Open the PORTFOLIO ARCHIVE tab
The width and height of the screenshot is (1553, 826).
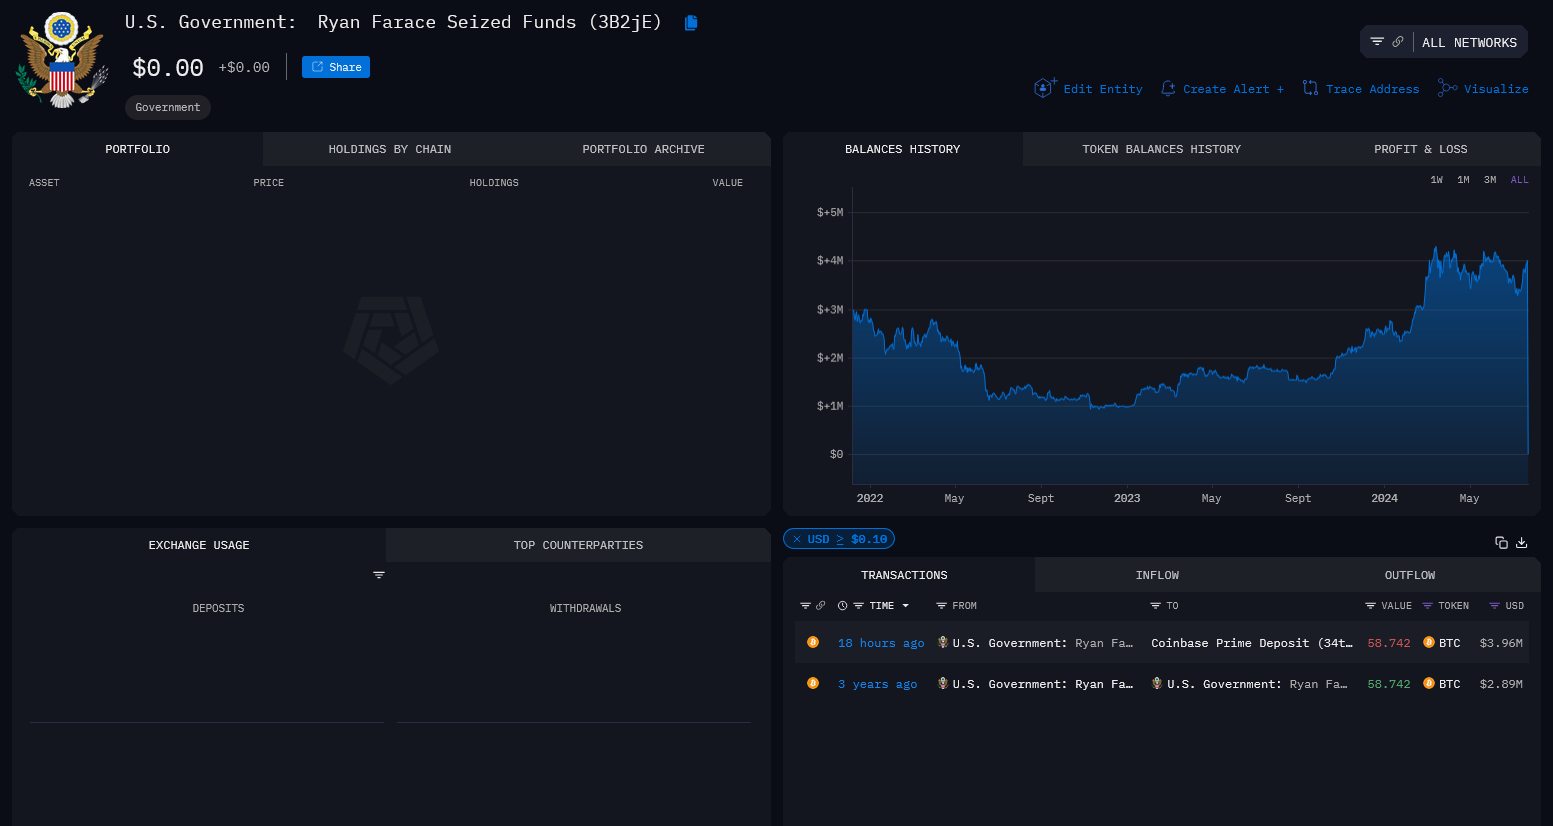click(x=643, y=149)
